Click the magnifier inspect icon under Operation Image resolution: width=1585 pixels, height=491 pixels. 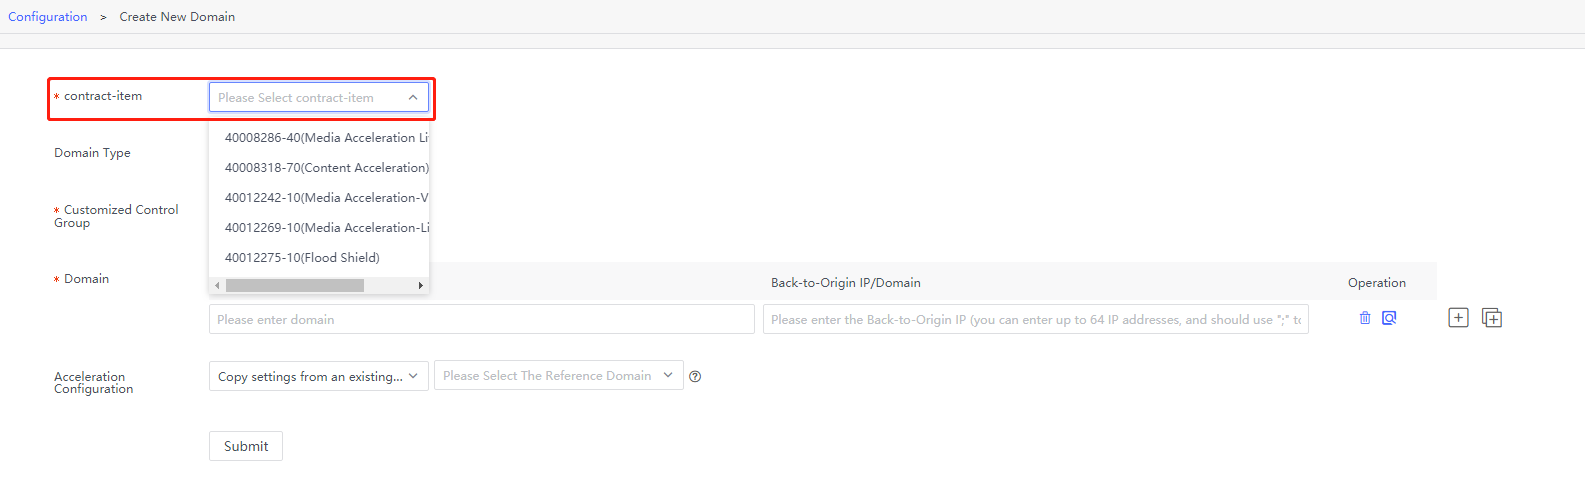click(1389, 318)
